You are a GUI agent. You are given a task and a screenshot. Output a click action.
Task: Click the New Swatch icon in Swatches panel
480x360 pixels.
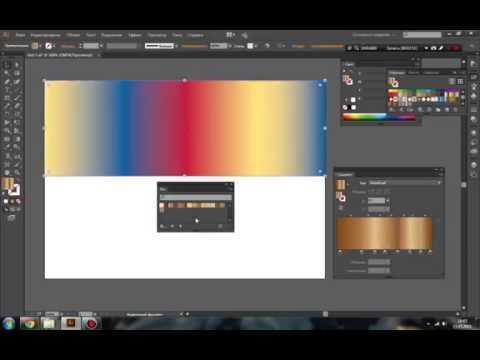(447, 110)
